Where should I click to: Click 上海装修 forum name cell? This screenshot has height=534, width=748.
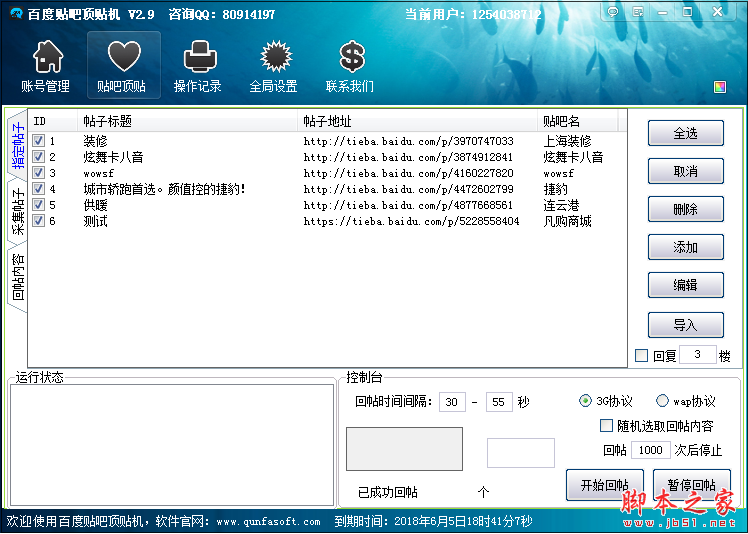[x=567, y=141]
